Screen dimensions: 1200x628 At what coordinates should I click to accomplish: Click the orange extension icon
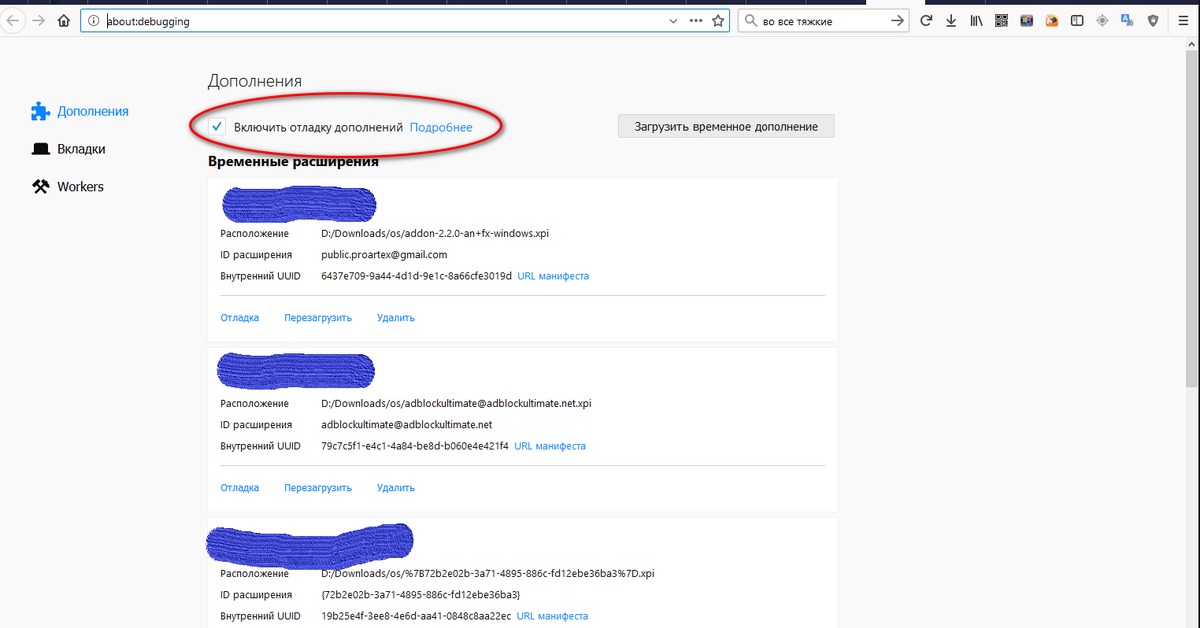click(1052, 21)
